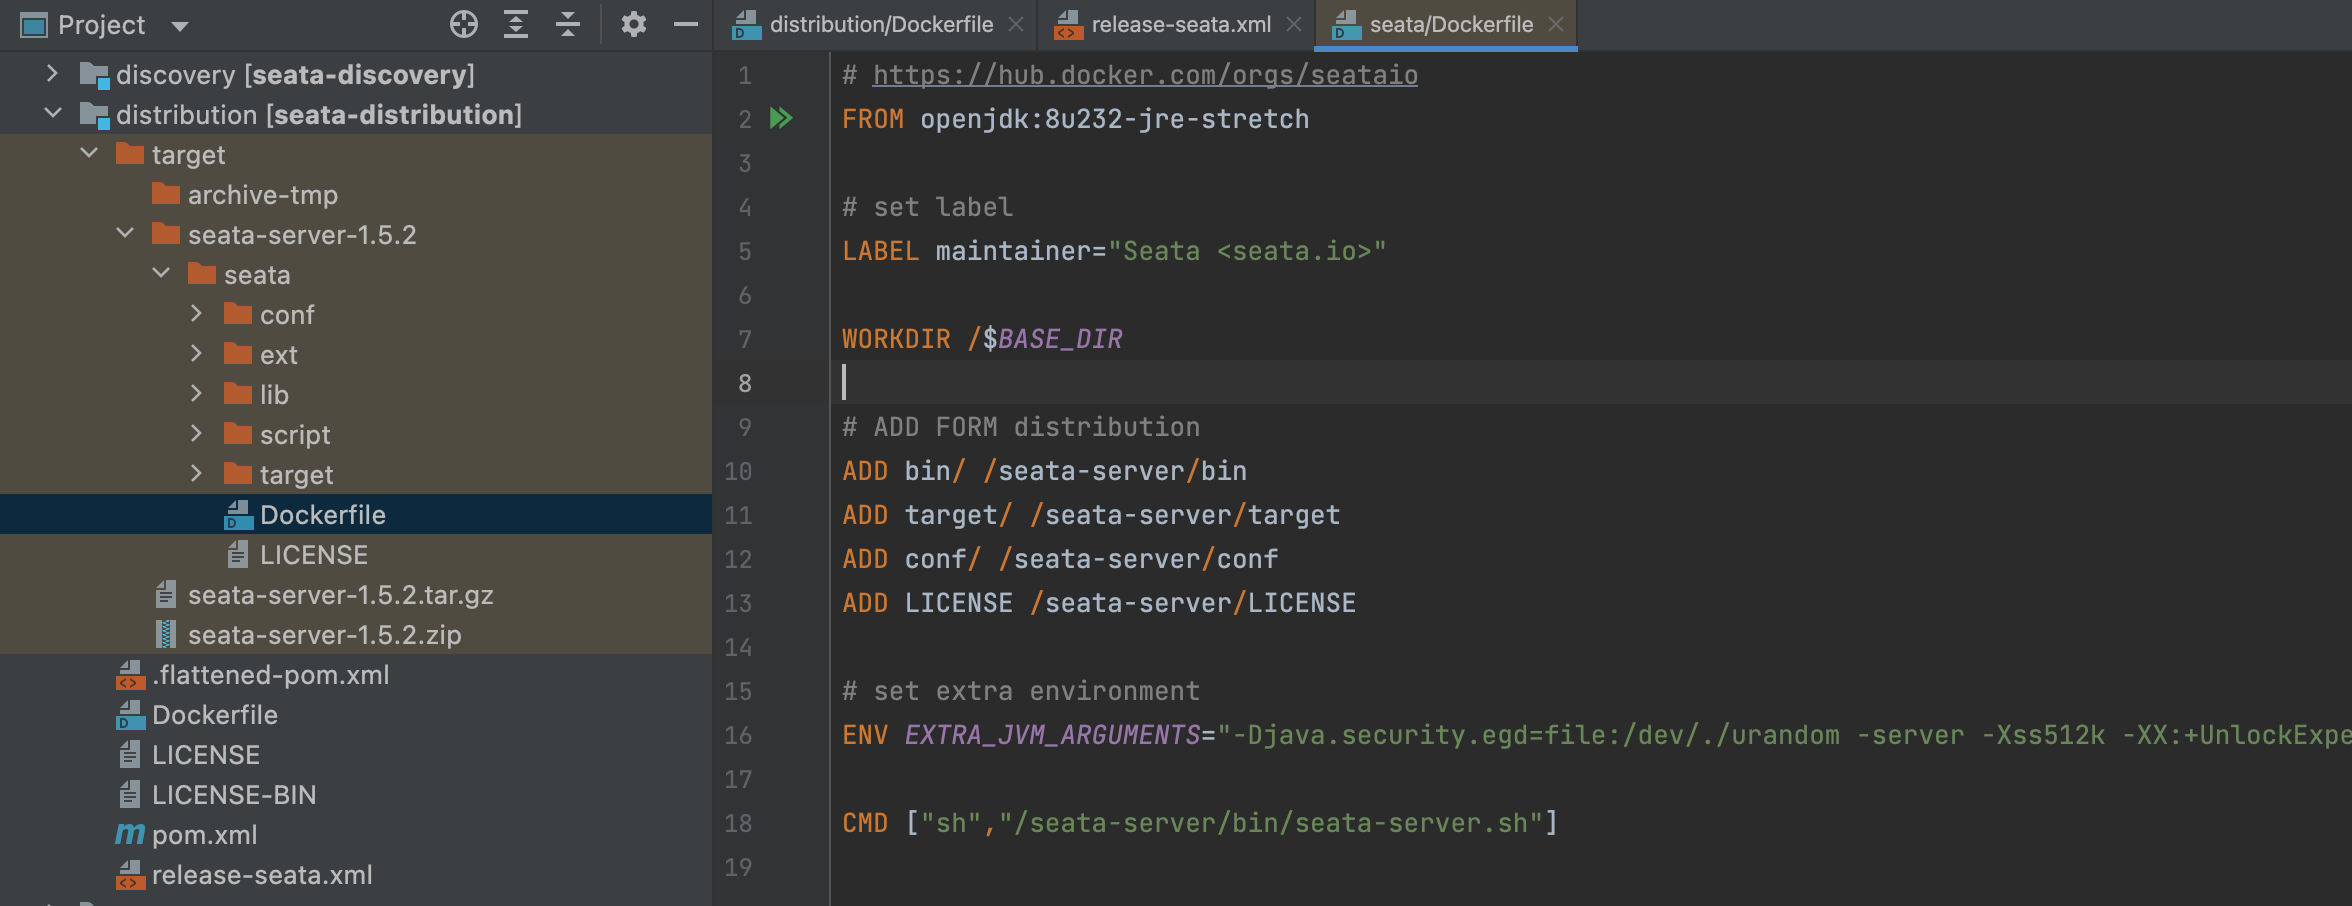This screenshot has width=2352, height=906.
Task: Expand the script folder
Action: (x=197, y=433)
